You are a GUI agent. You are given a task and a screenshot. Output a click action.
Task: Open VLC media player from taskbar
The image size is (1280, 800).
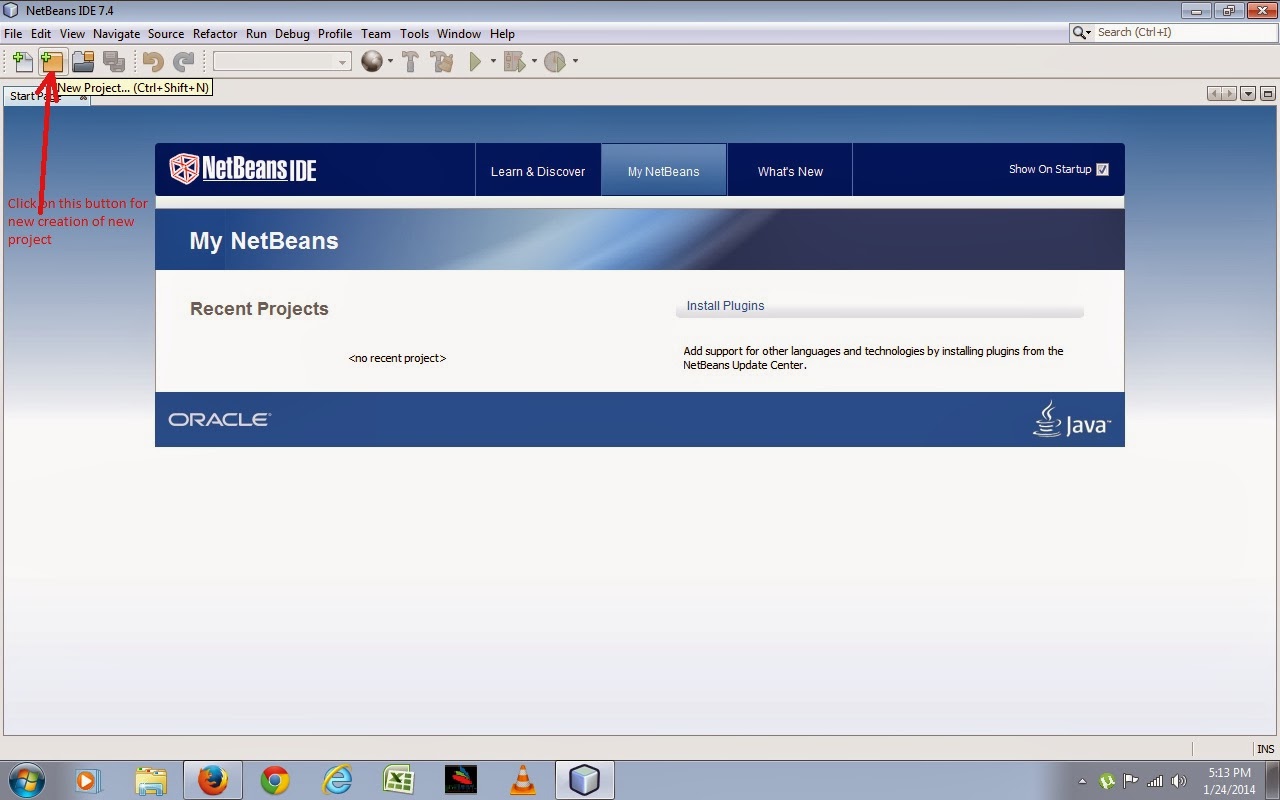523,780
